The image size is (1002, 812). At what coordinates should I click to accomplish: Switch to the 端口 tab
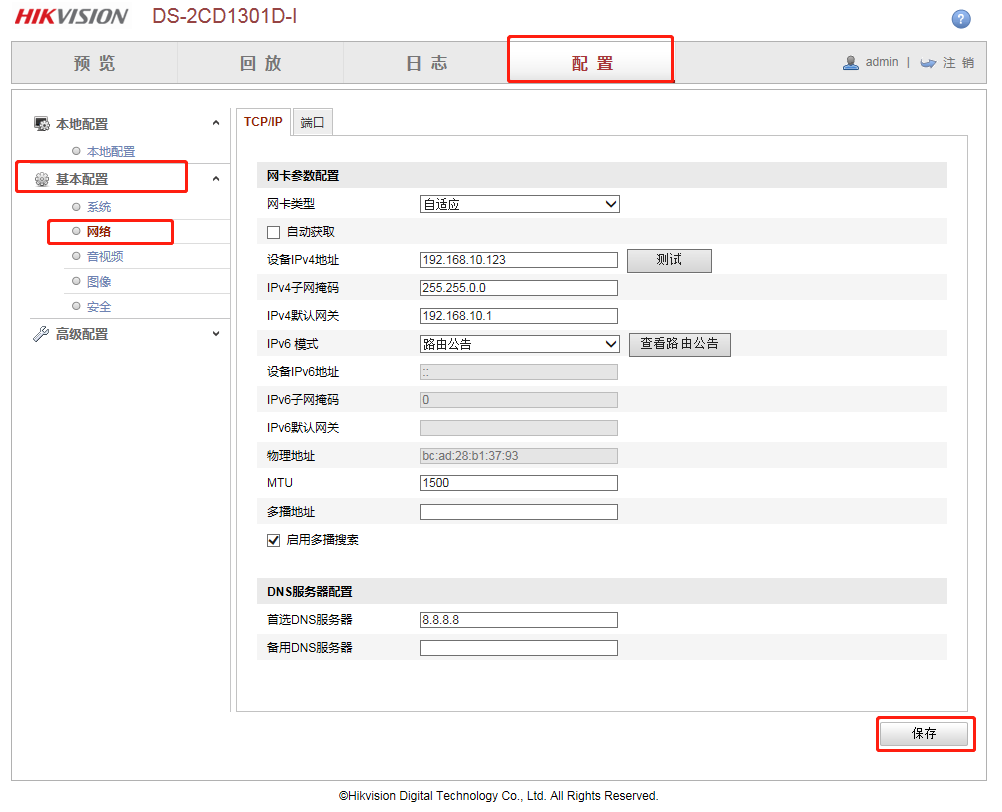tap(313, 122)
